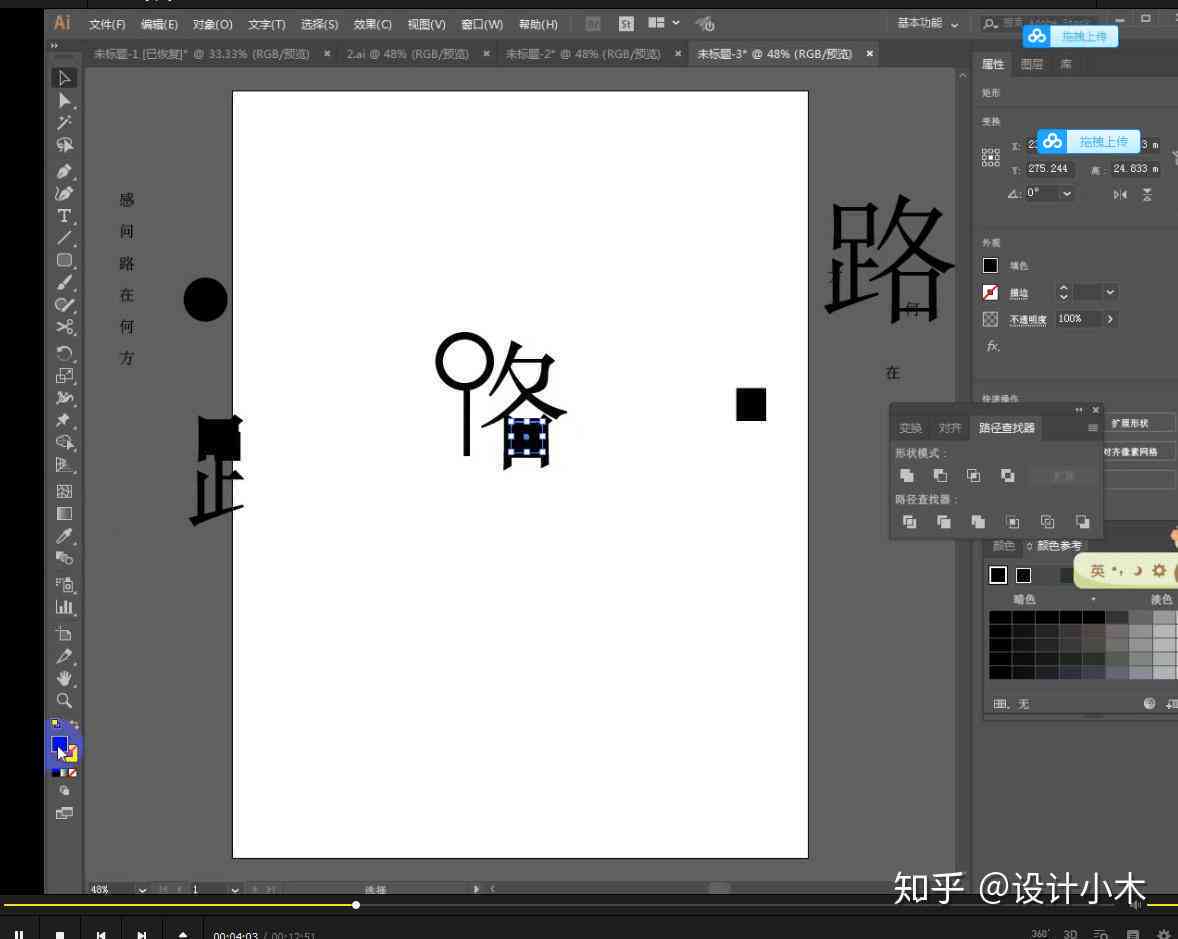The height and width of the screenshot is (939, 1178).
Task: Expand opacity 100% arrow
Action: tap(1110, 319)
